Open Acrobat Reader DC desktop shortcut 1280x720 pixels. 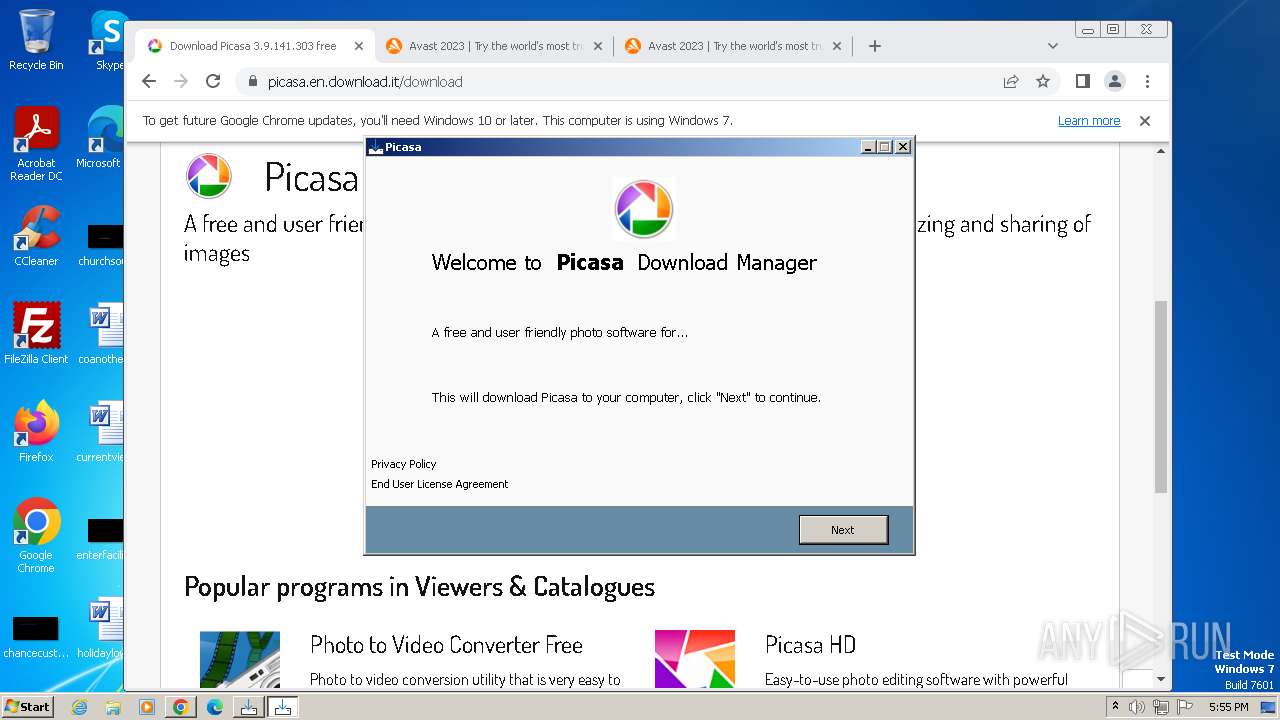point(36,144)
